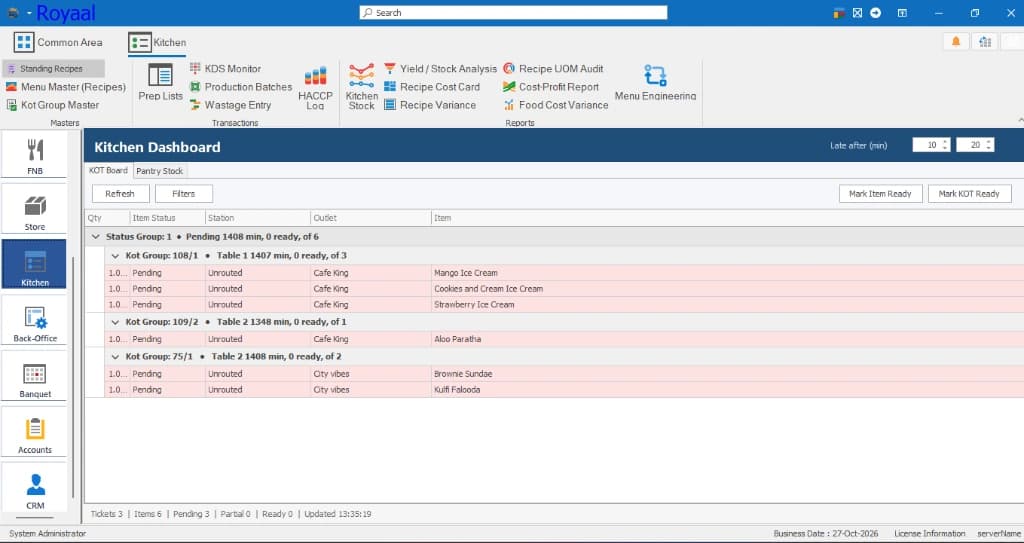Screen dimensions: 1024x543
Task: Select the Brownie Sundae row
Action: (564, 374)
